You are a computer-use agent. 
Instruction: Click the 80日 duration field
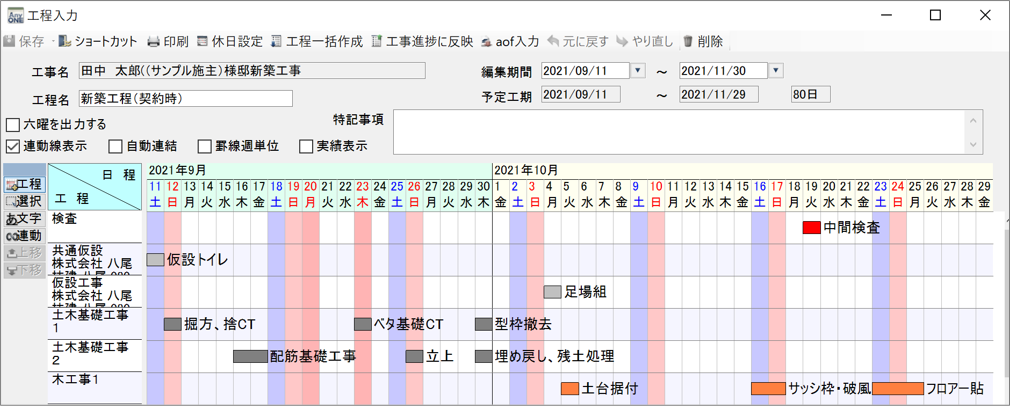811,95
